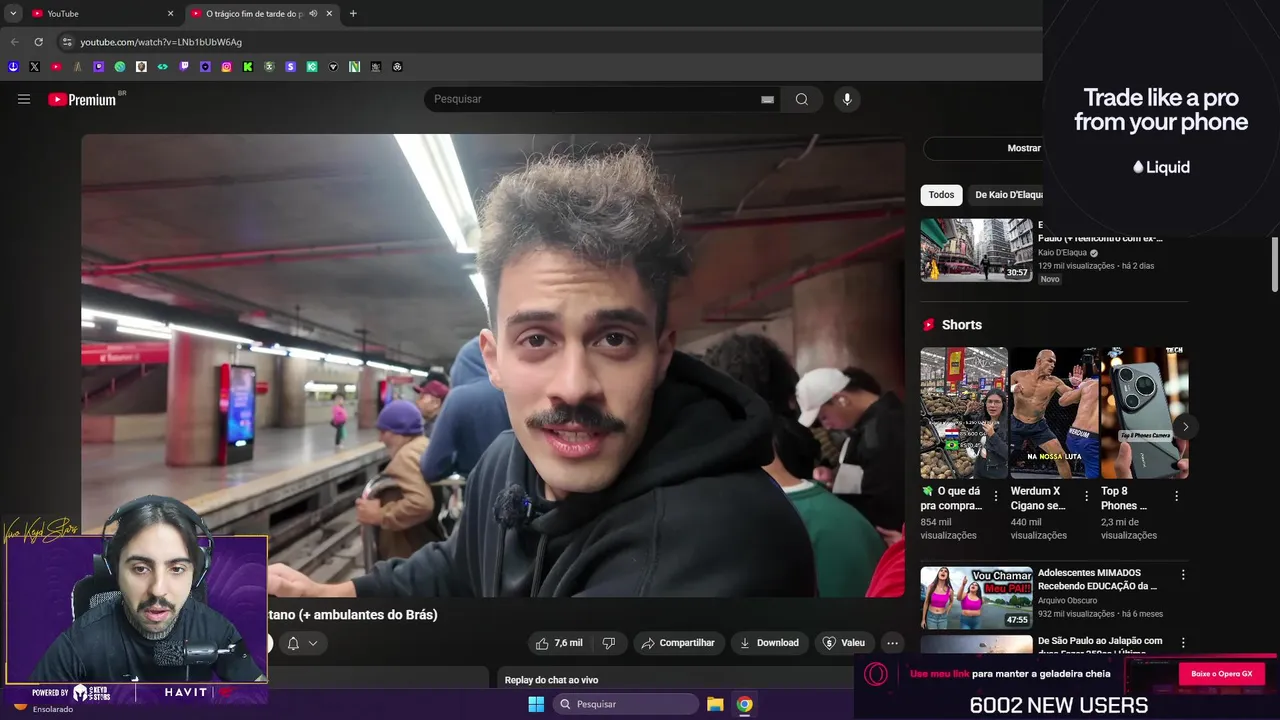Open notification bell dropdown for channel
The height and width of the screenshot is (720, 1280).
pos(302,643)
